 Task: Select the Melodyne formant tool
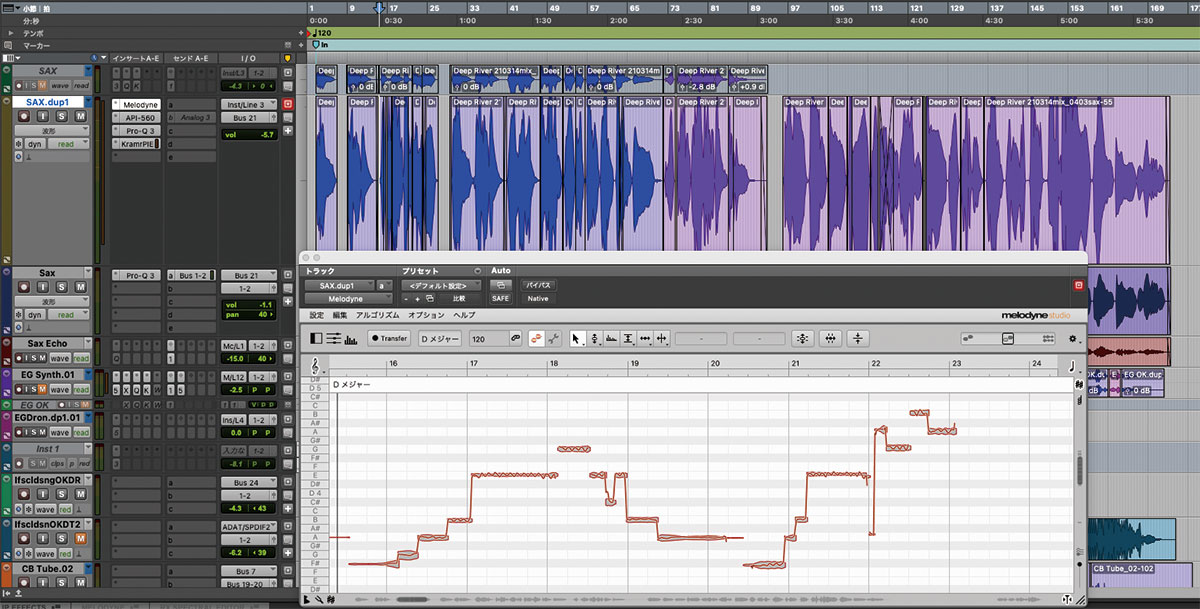pos(611,339)
